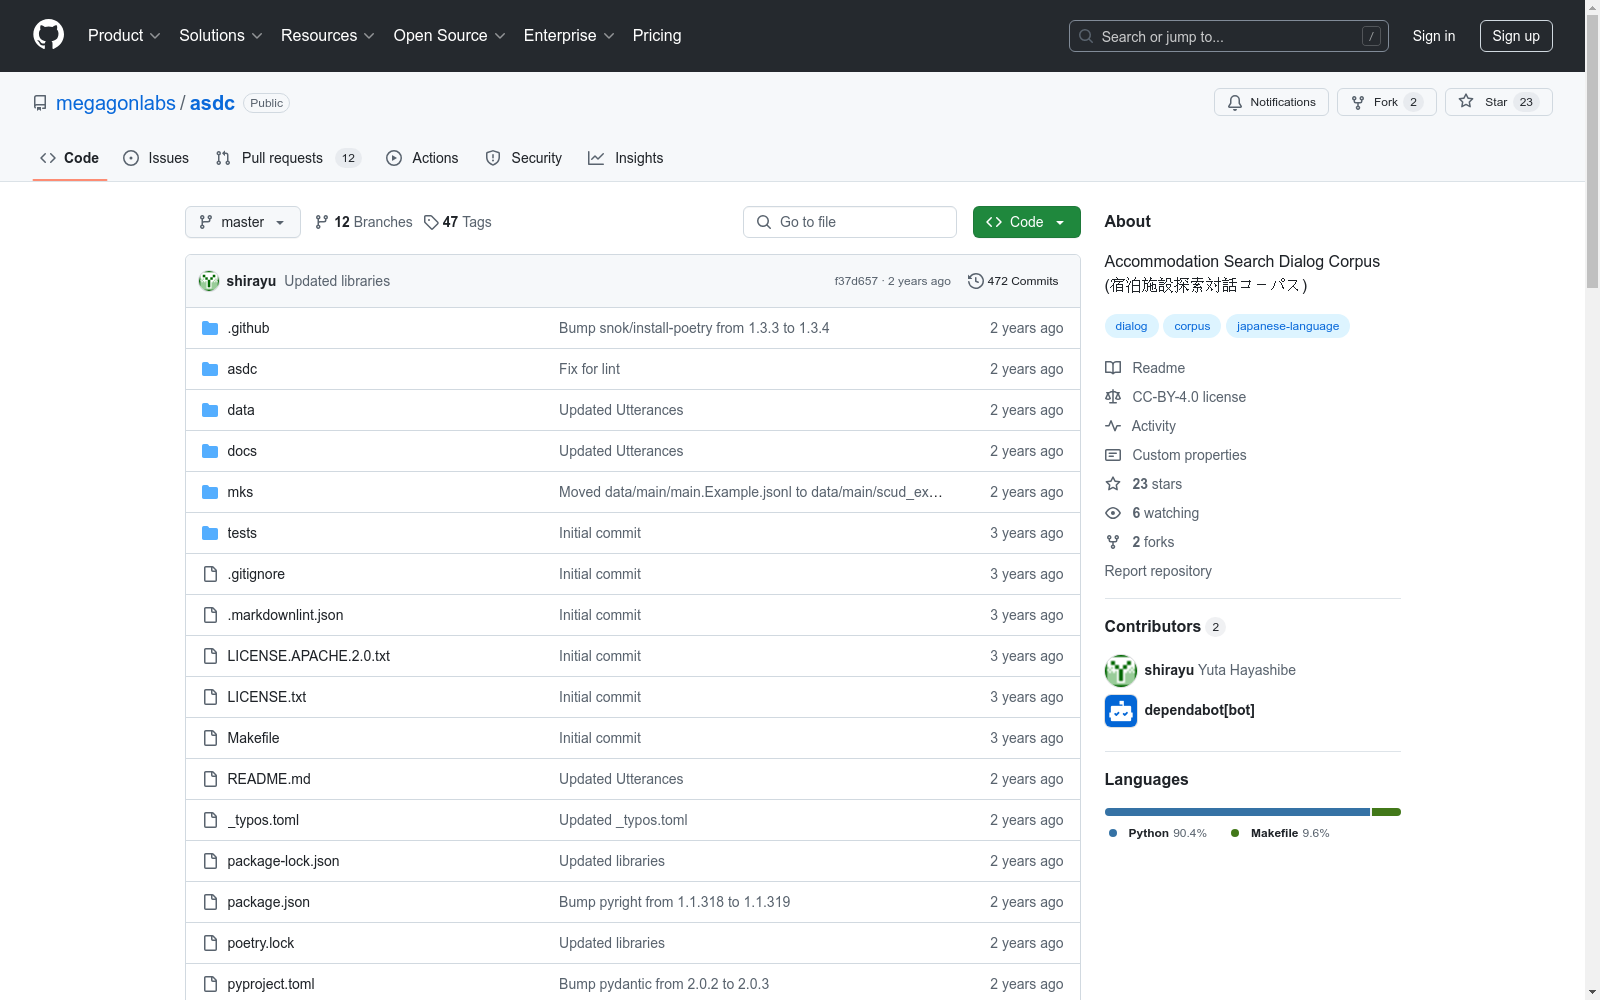Click the Makefile file icon
This screenshot has width=1600, height=1000.
pyautogui.click(x=210, y=738)
